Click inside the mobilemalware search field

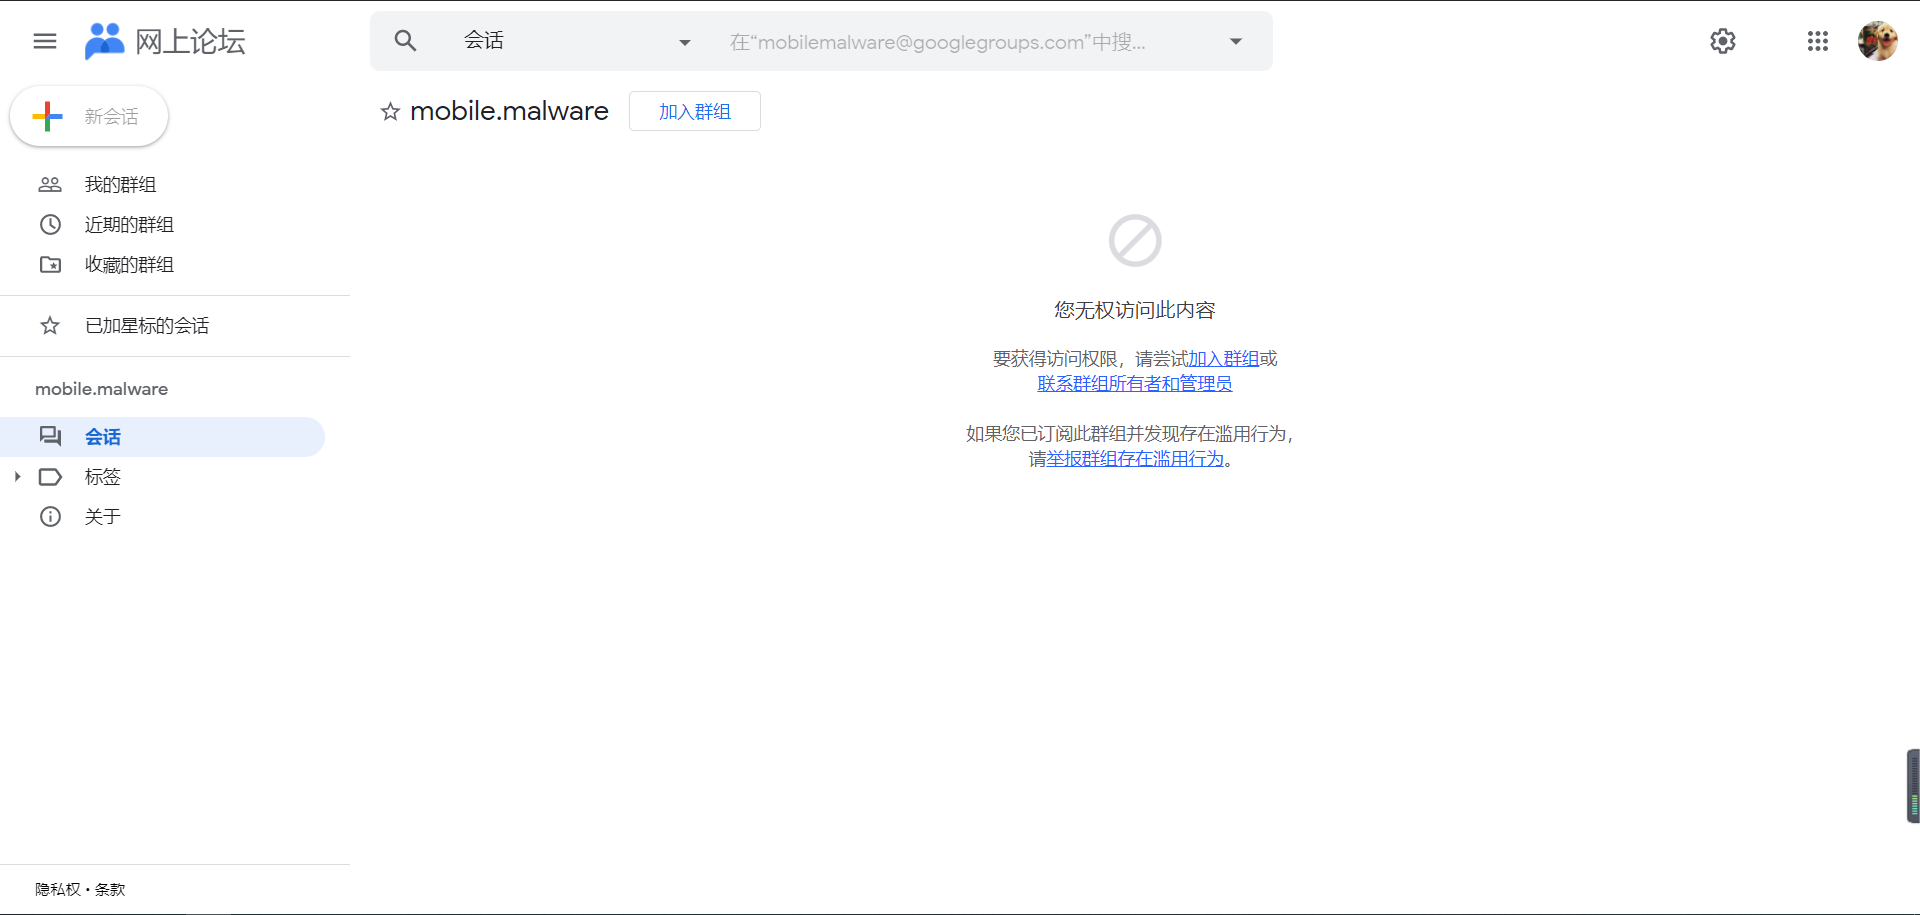click(x=950, y=42)
